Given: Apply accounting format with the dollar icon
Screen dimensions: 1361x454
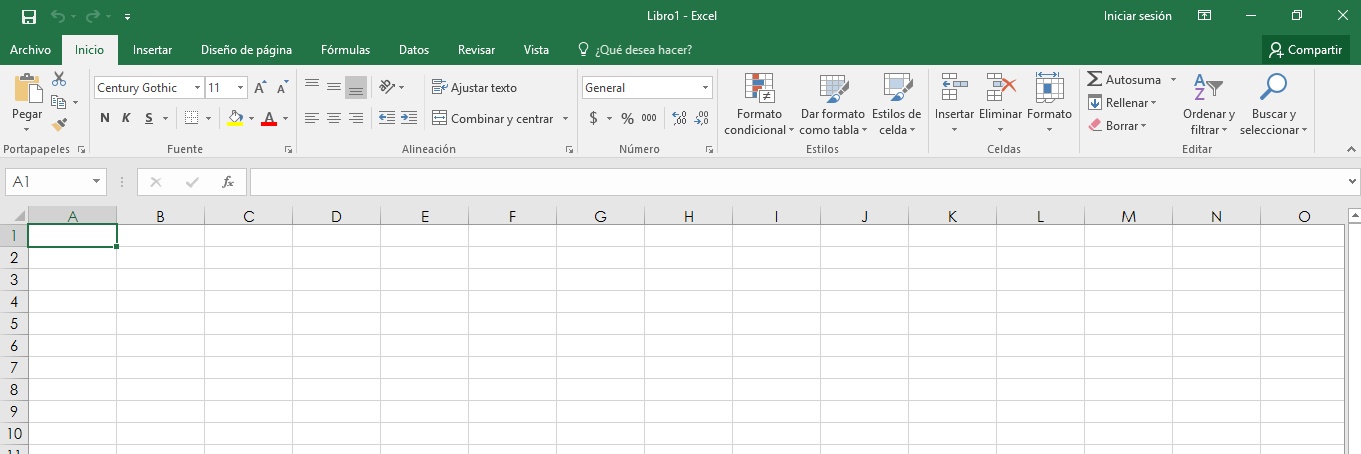Looking at the screenshot, I should [593, 118].
